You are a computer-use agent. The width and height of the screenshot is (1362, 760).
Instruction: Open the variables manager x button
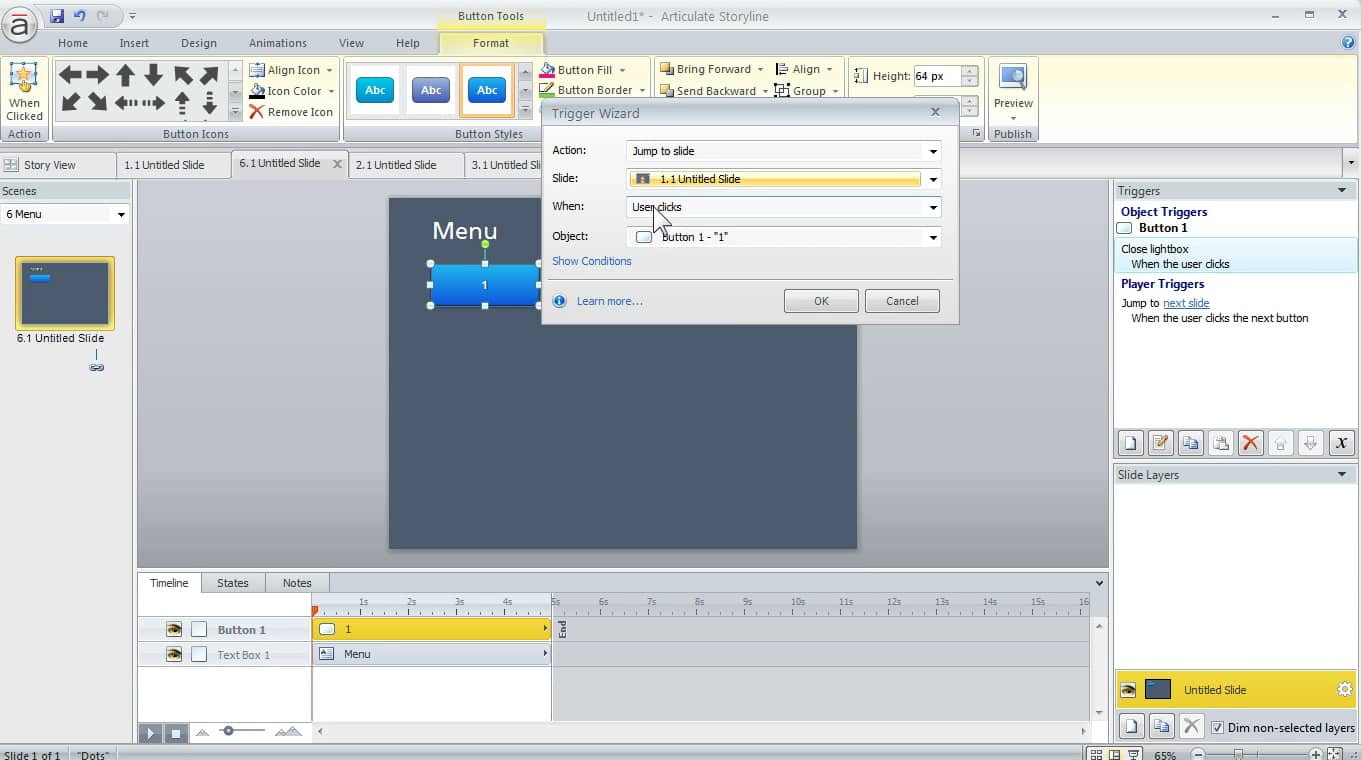[x=1341, y=443]
